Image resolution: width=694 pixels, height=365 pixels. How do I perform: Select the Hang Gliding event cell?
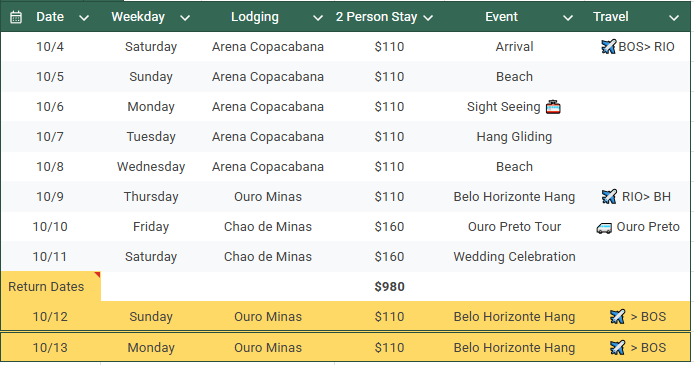coord(514,137)
